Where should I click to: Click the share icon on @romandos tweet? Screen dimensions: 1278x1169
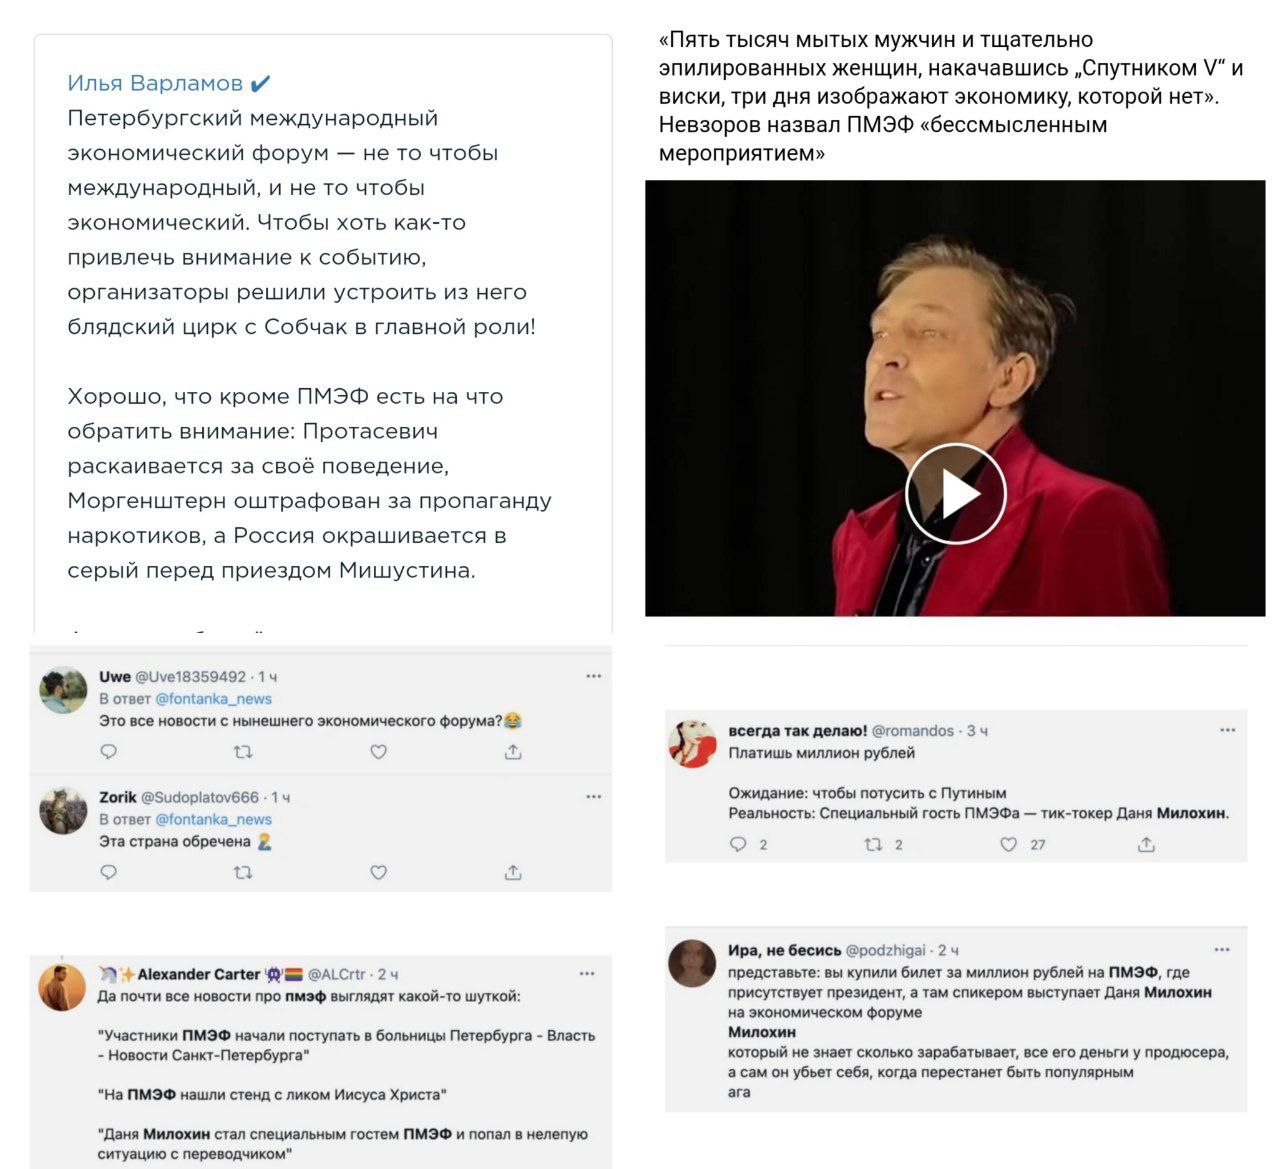coord(1146,845)
